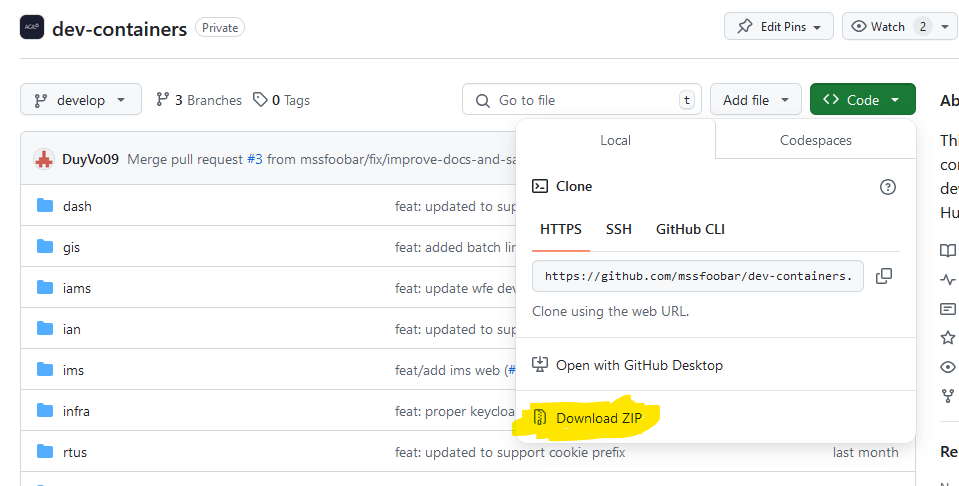Click the repository owner avatar beside dev-containers
This screenshot has width=959, height=486.
point(32,28)
